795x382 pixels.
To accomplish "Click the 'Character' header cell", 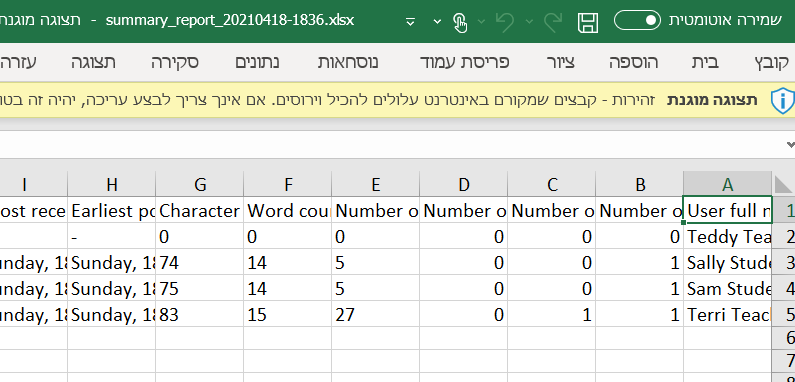I will (x=200, y=211).
